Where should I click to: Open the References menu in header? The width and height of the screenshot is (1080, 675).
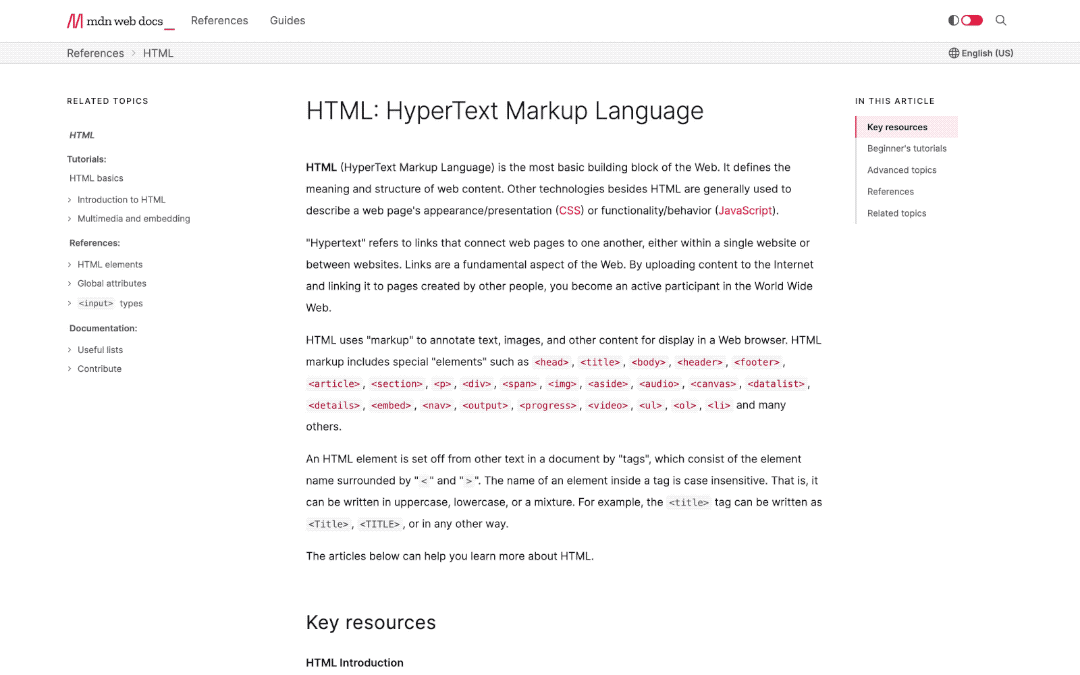(x=219, y=21)
